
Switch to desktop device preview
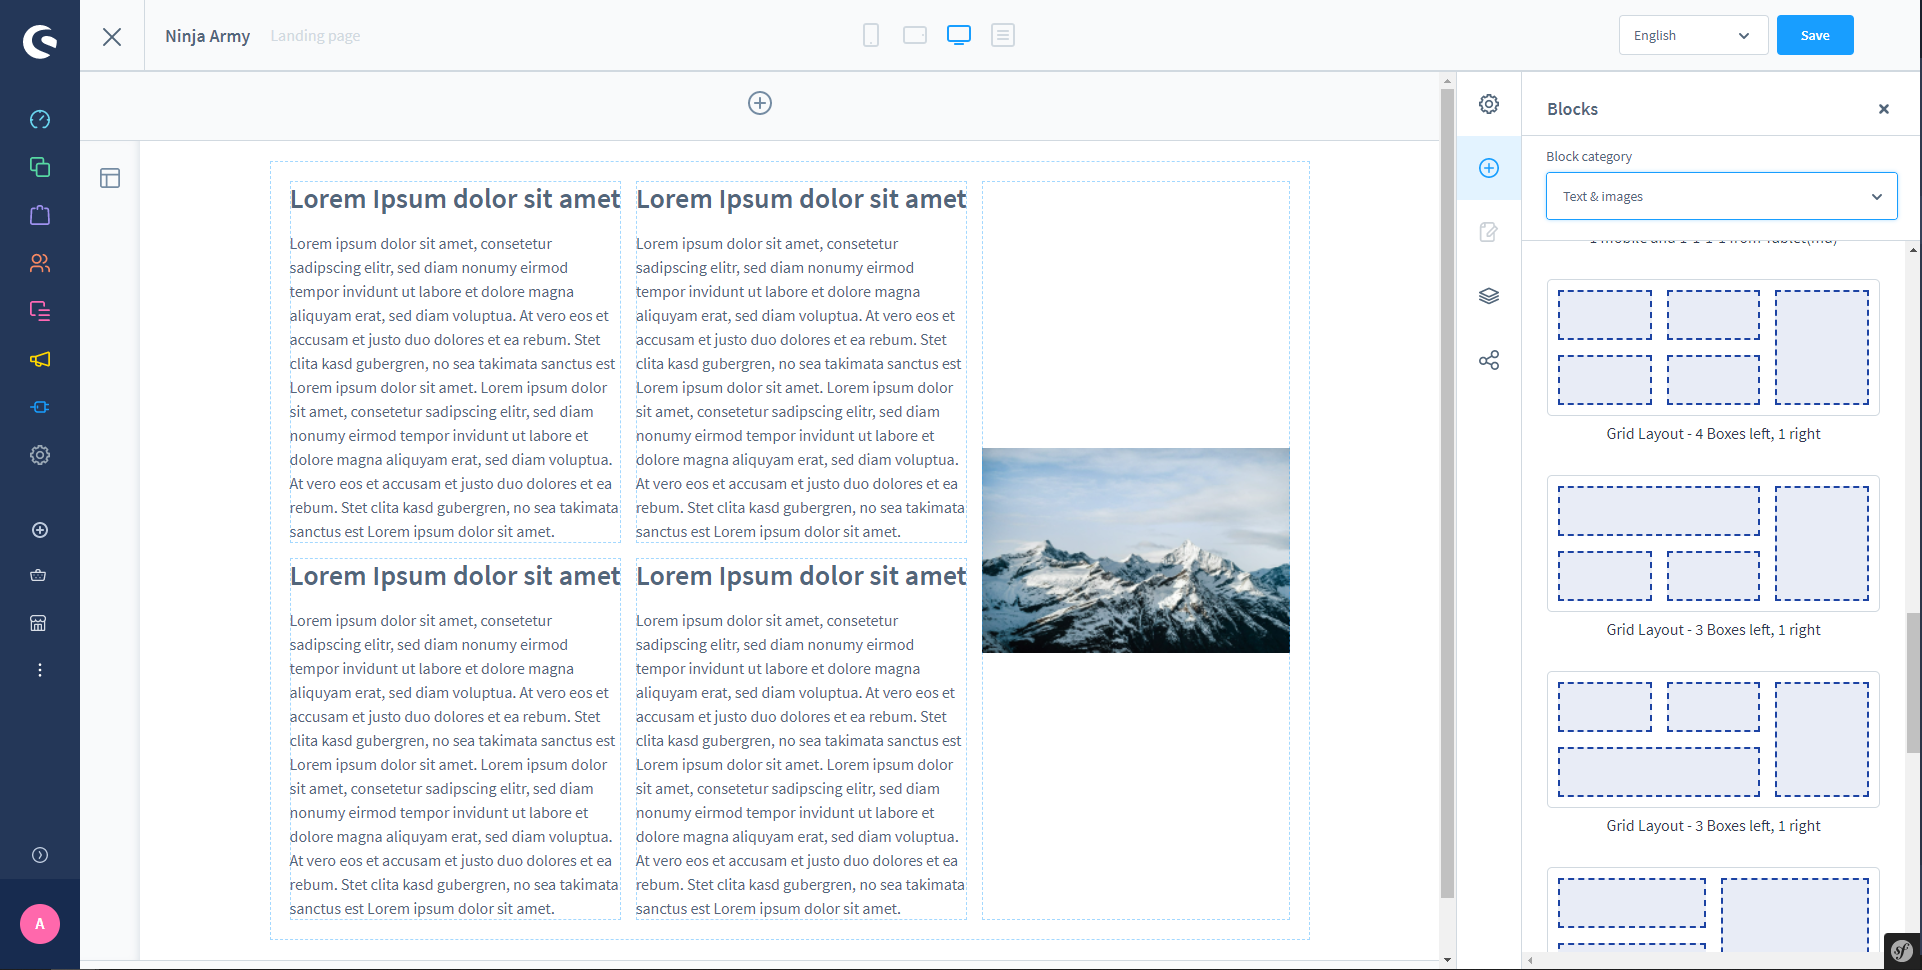(959, 35)
